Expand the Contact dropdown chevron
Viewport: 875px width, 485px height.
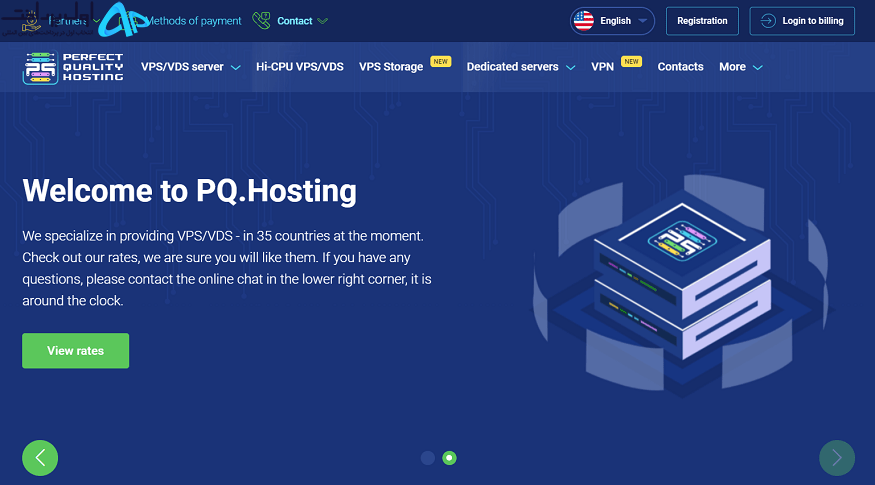(x=323, y=21)
